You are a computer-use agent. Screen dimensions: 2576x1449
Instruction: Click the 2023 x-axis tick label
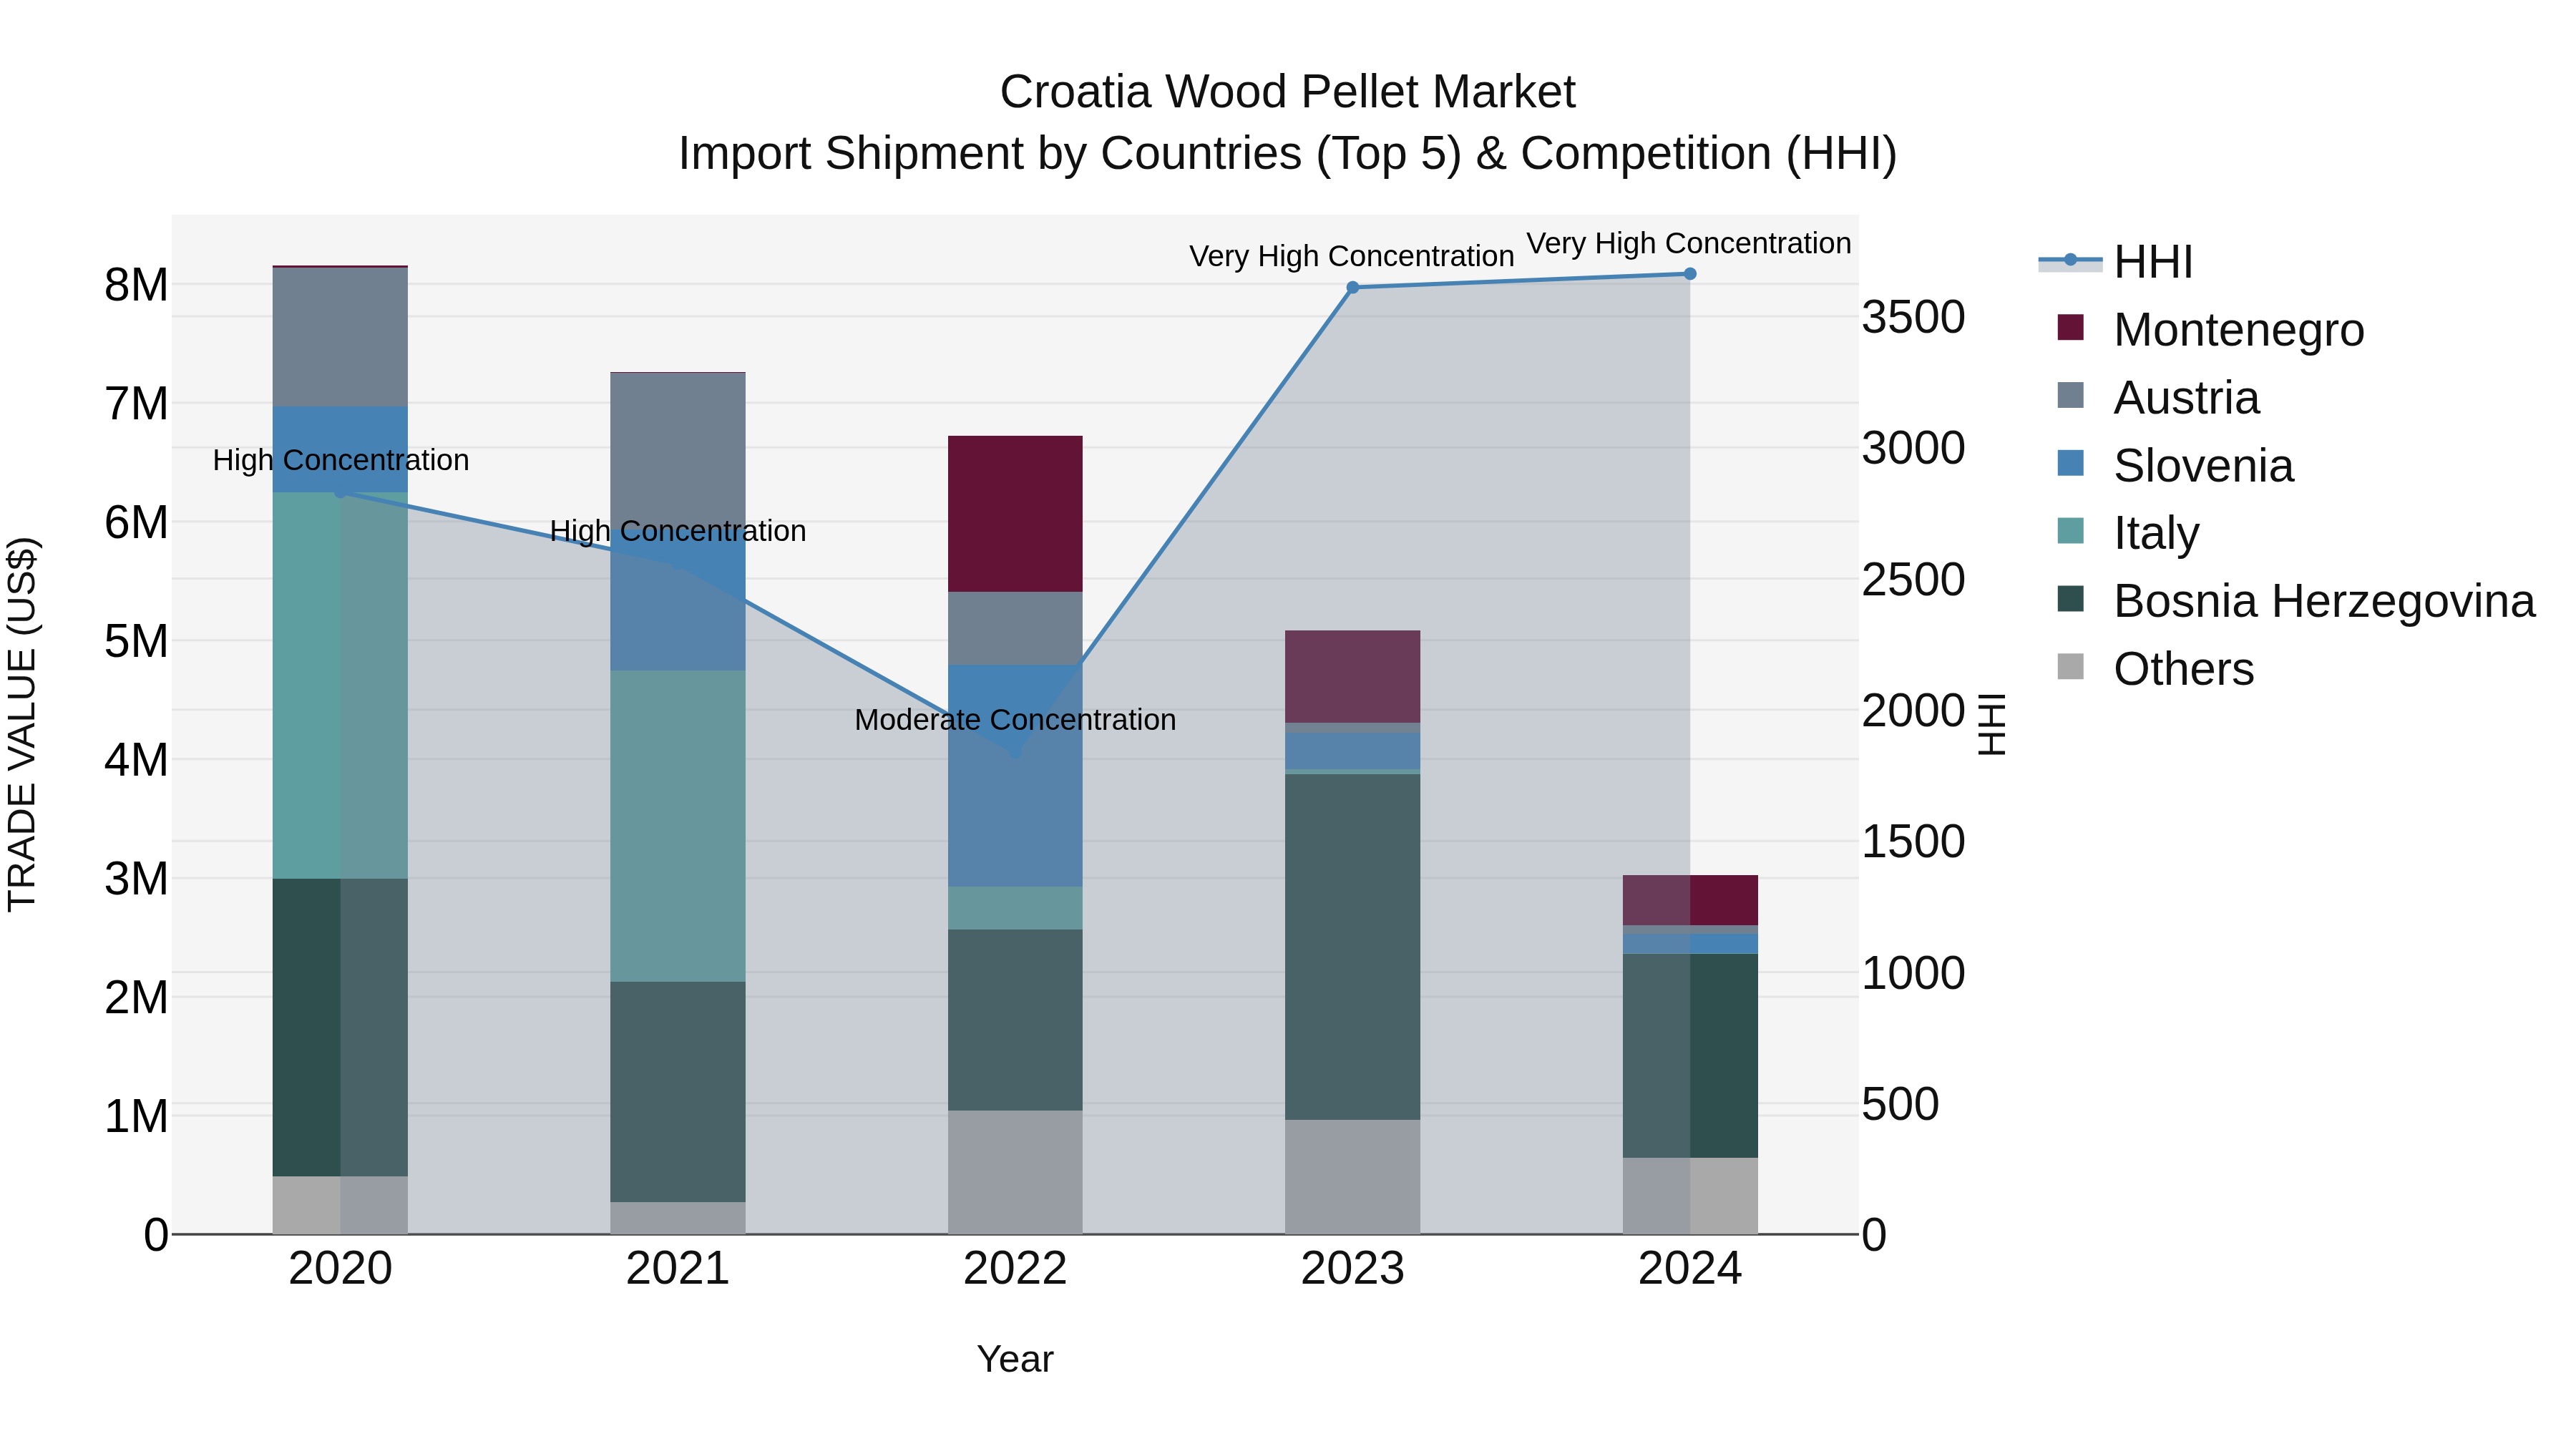coord(1352,1269)
